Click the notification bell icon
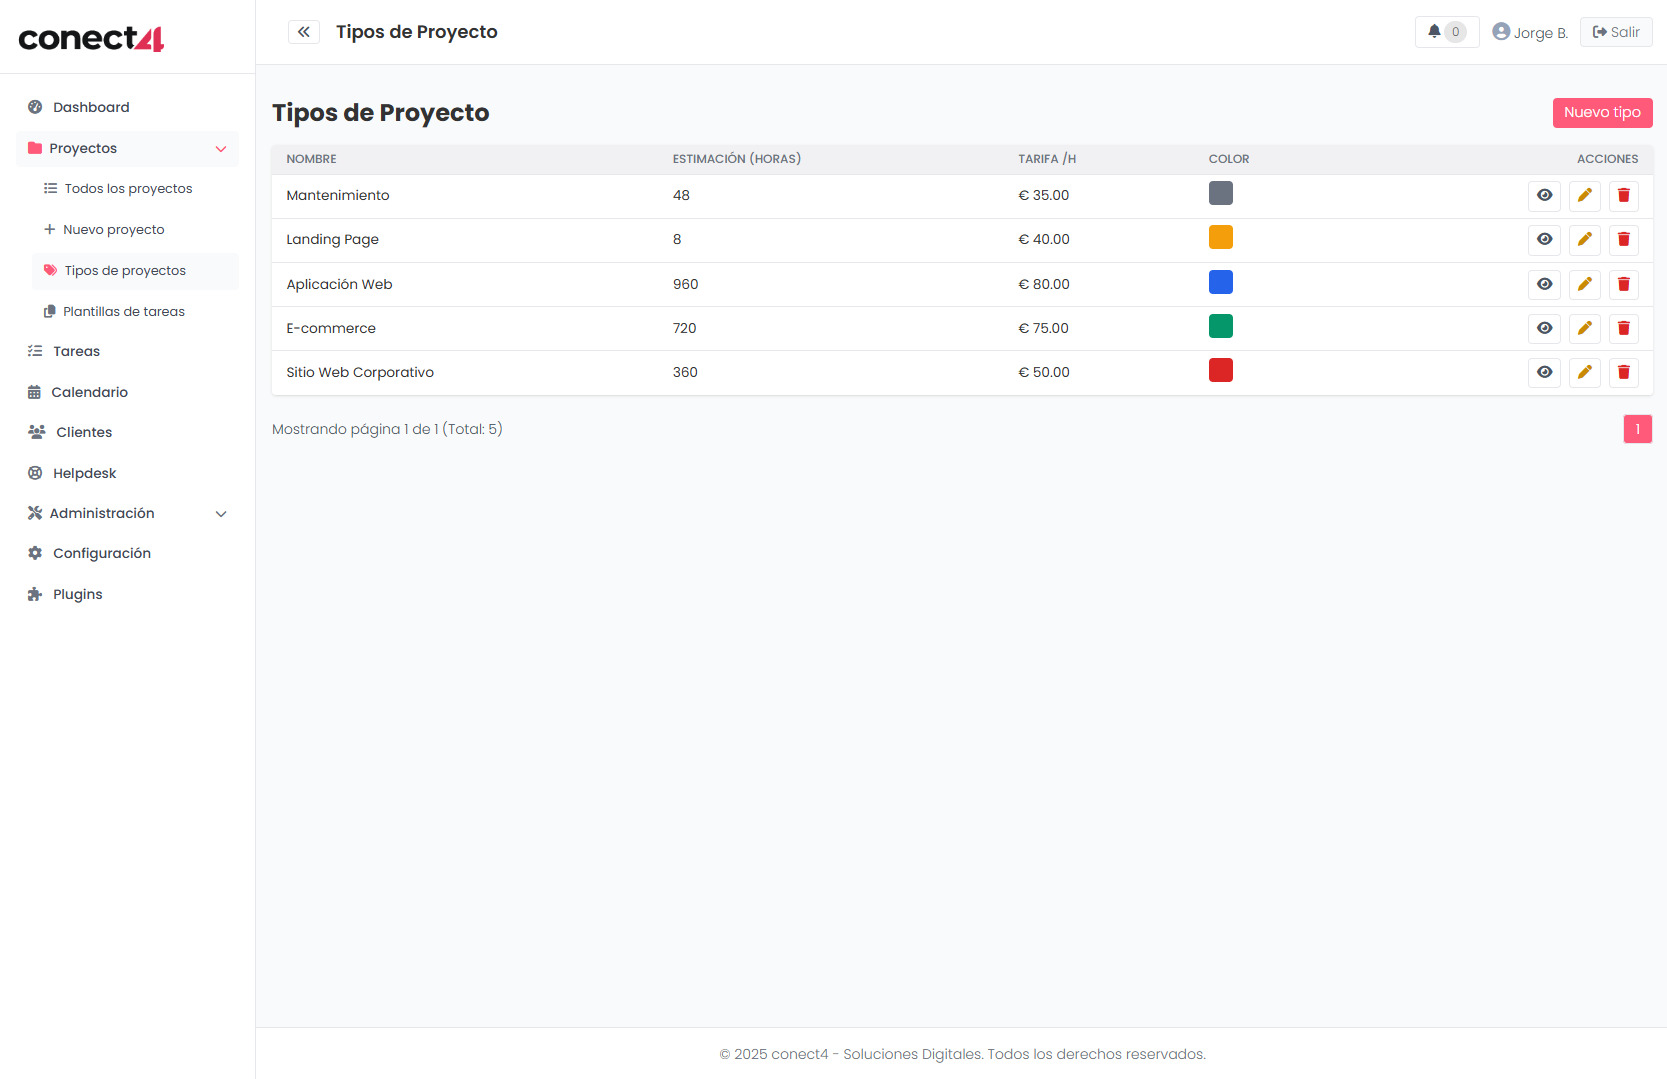The height and width of the screenshot is (1079, 1667). click(x=1435, y=32)
